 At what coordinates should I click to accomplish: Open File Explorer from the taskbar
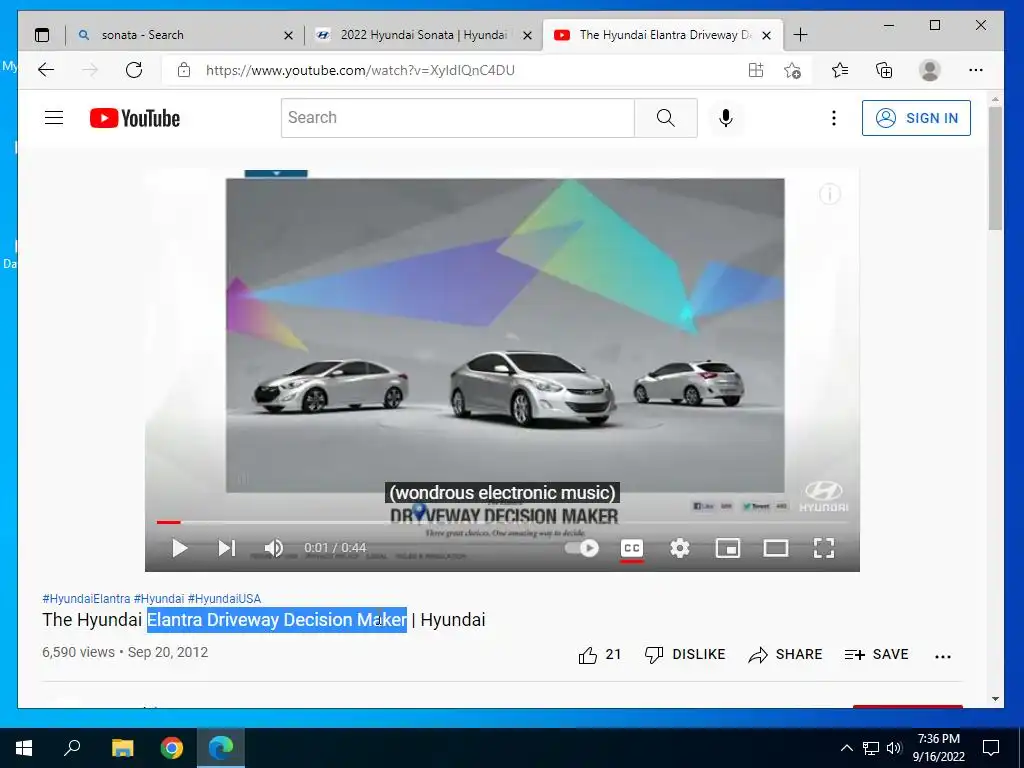(x=122, y=748)
